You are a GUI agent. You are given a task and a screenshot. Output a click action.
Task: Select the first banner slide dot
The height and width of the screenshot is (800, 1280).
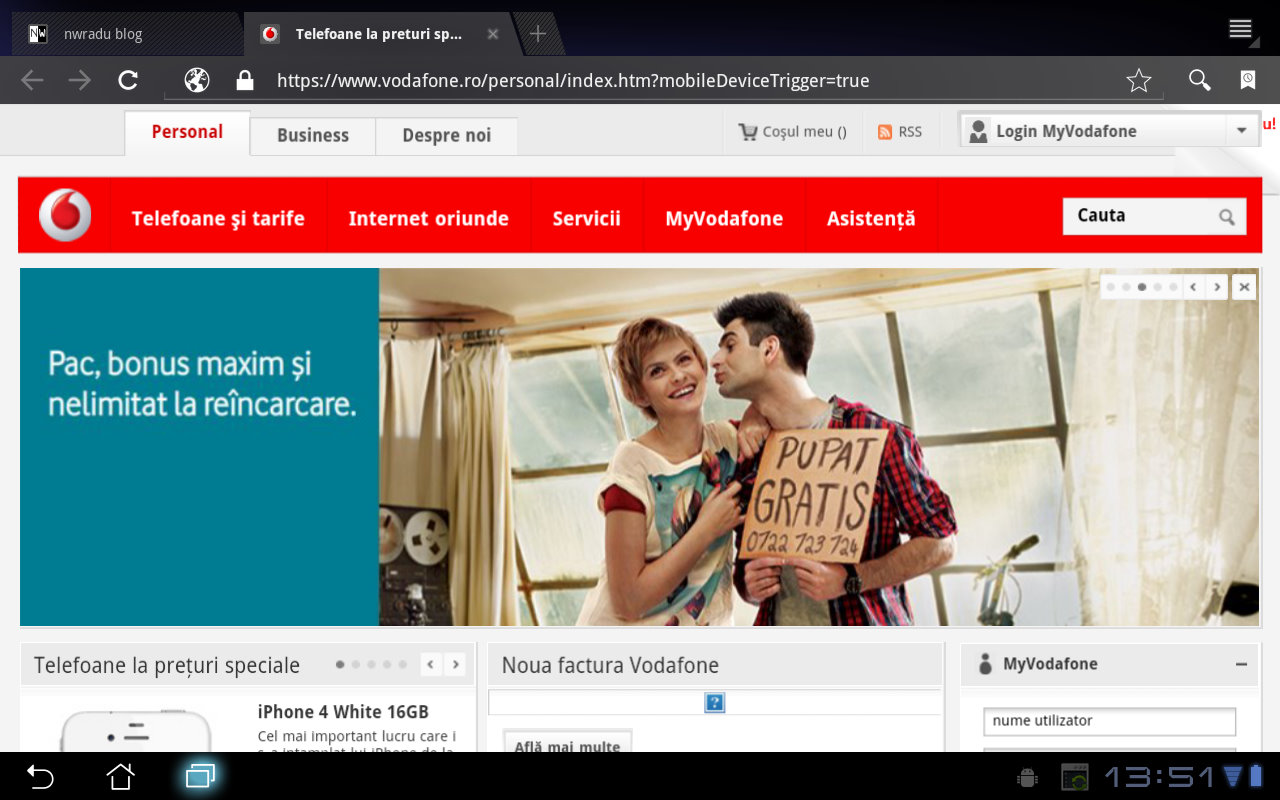pyautogui.click(x=1110, y=287)
